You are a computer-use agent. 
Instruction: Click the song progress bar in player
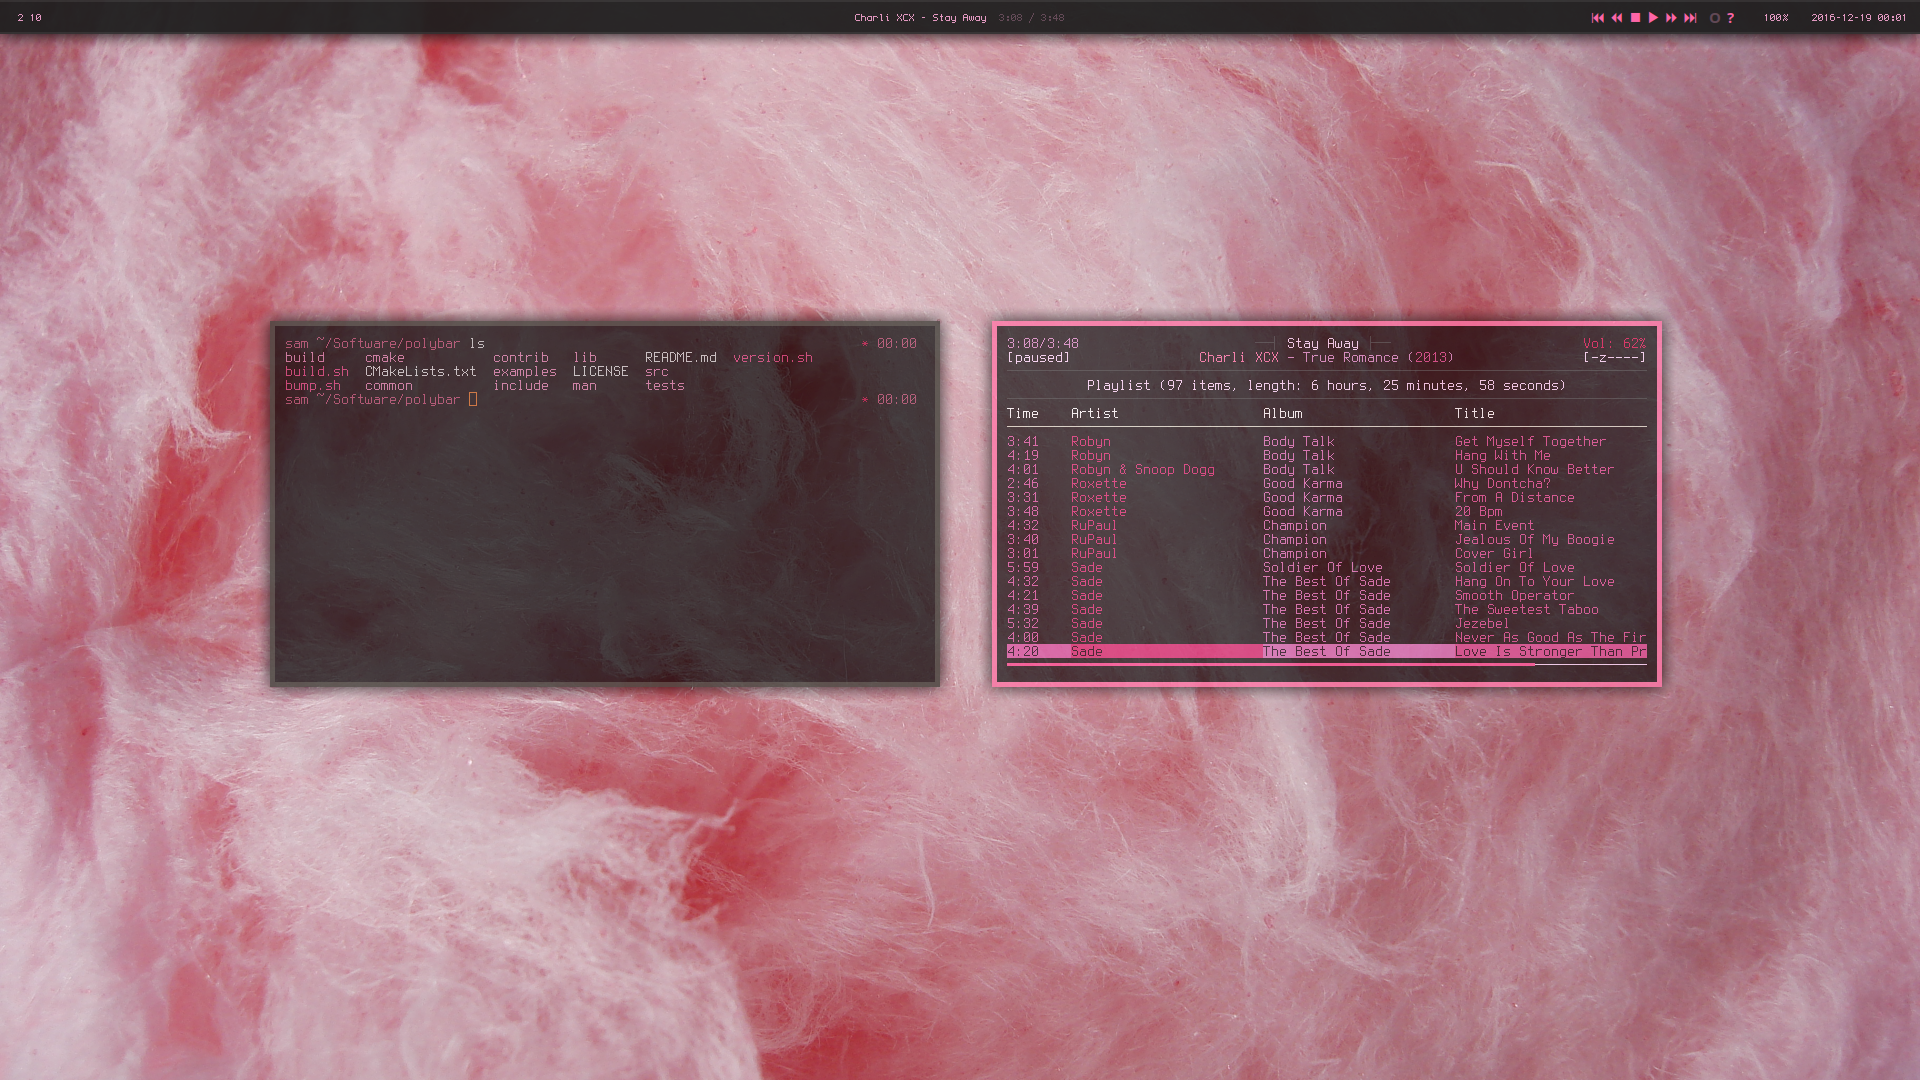tap(1325, 665)
